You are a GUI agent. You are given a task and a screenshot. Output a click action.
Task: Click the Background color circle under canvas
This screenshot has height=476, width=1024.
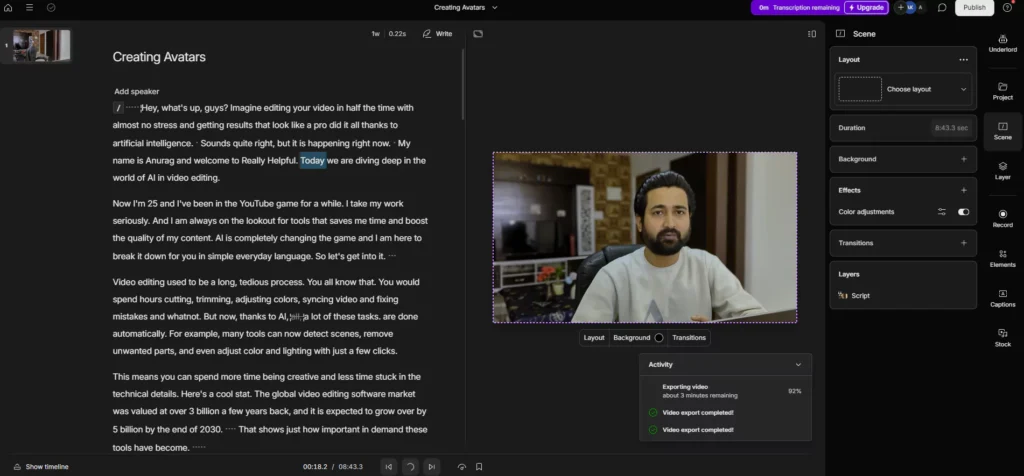659,338
